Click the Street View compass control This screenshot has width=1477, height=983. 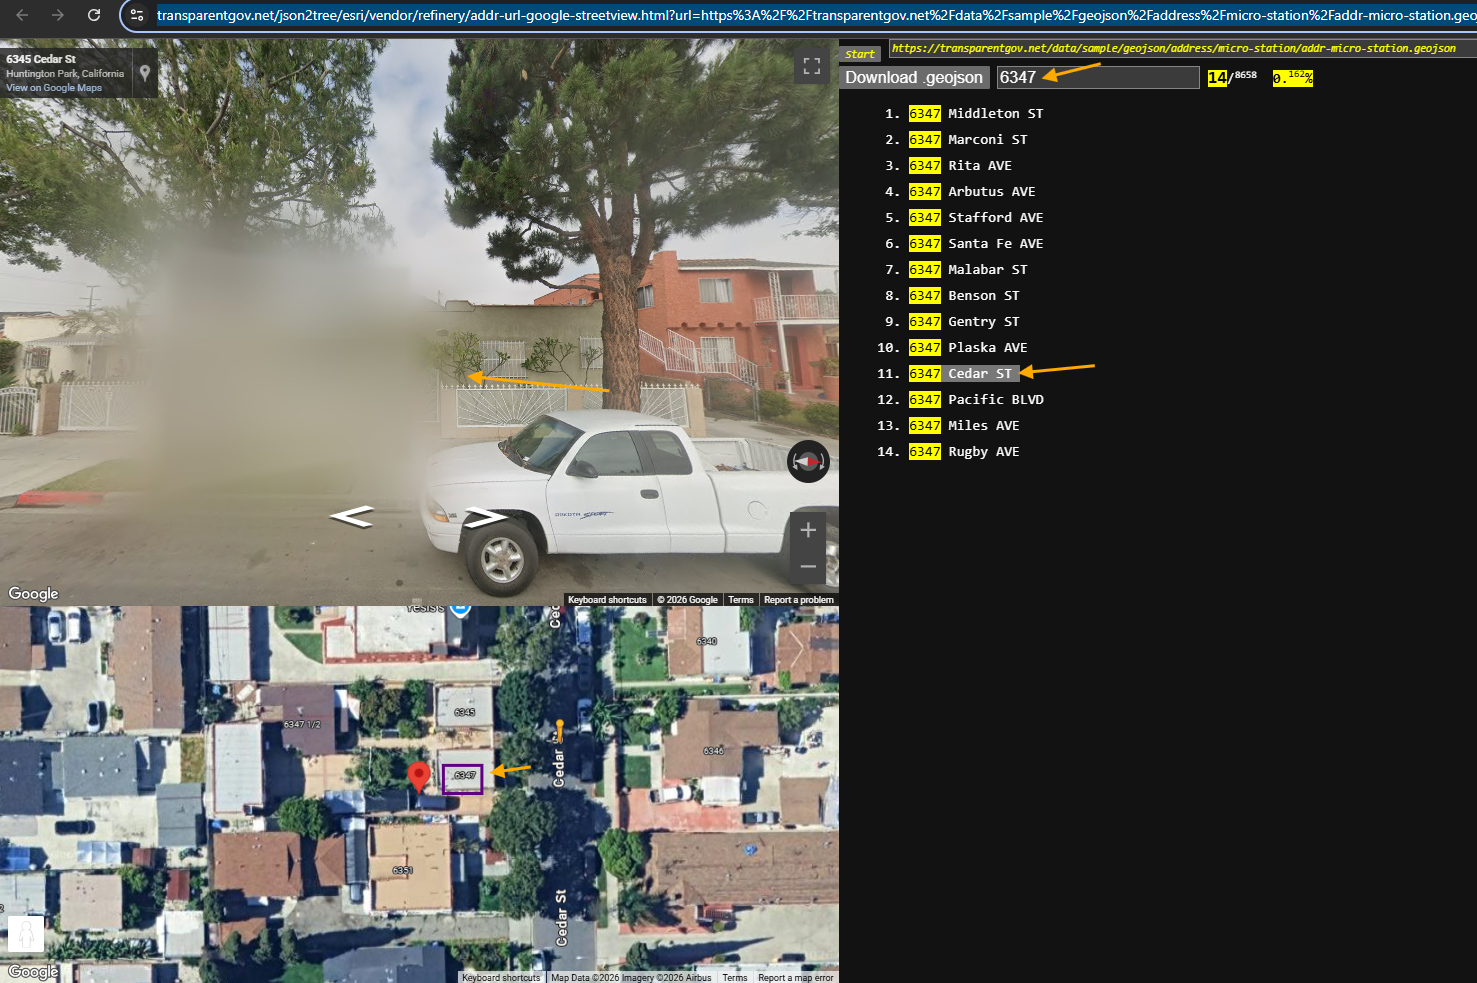click(x=808, y=461)
